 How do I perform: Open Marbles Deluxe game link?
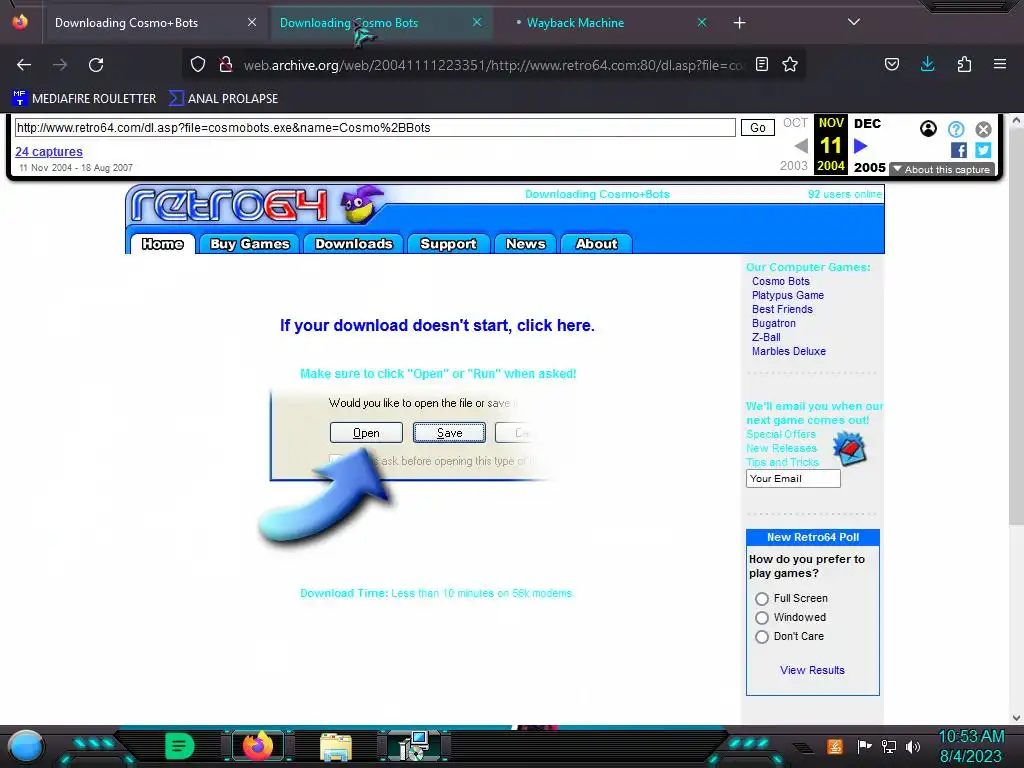click(788, 351)
